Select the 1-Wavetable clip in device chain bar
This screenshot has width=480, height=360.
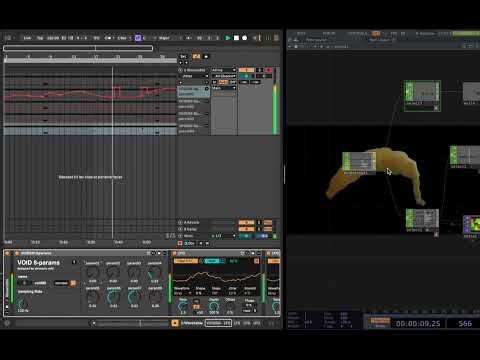[x=192, y=323]
